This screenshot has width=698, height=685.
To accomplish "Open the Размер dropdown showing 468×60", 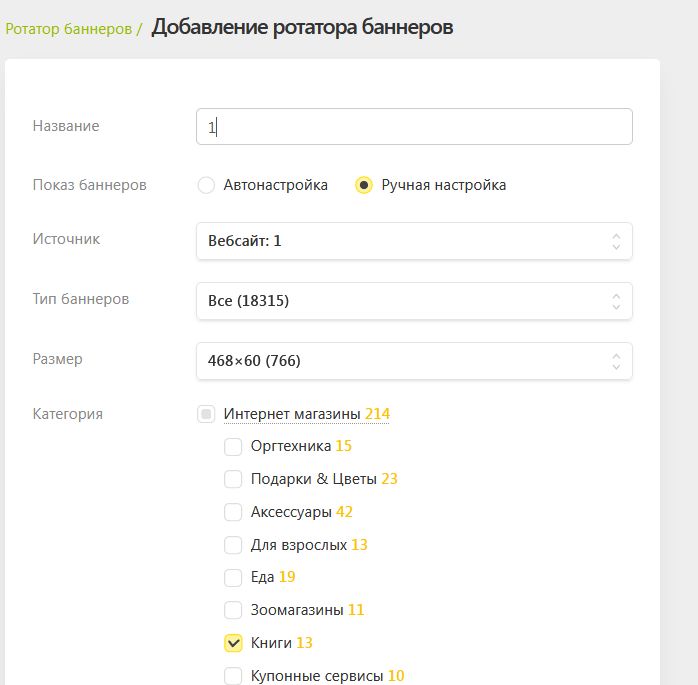I will 414,361.
